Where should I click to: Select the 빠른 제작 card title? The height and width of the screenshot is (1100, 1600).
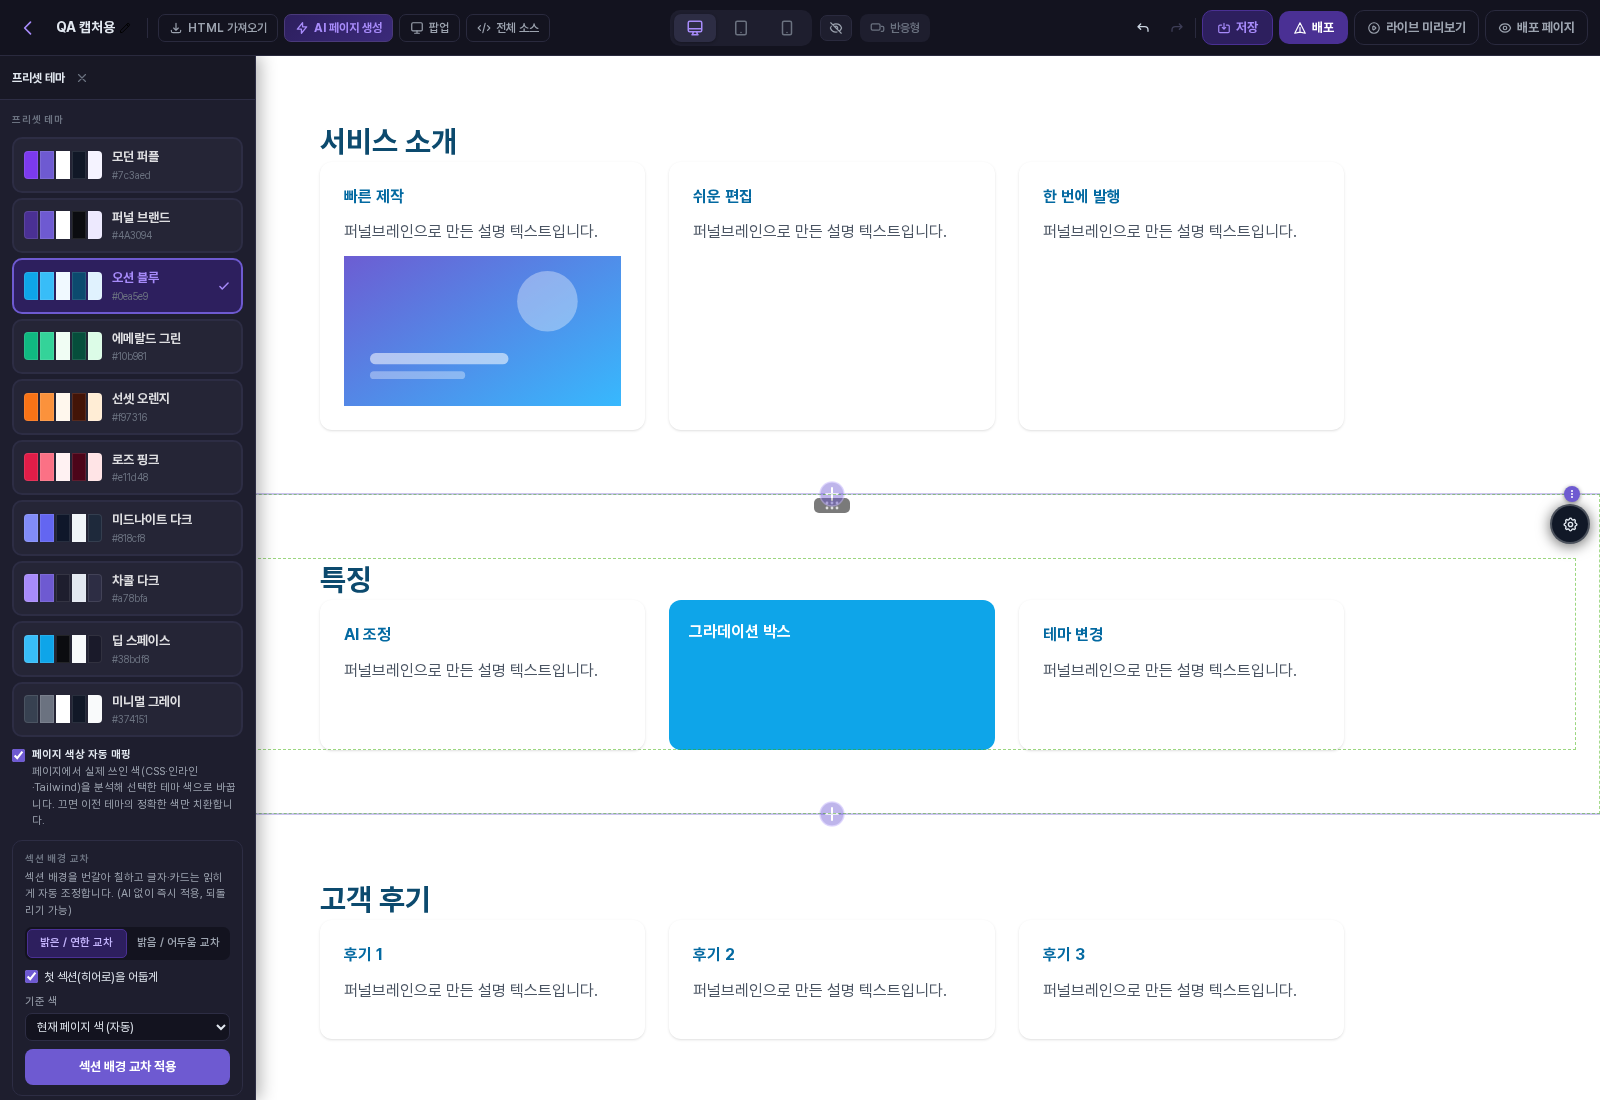pyautogui.click(x=374, y=196)
